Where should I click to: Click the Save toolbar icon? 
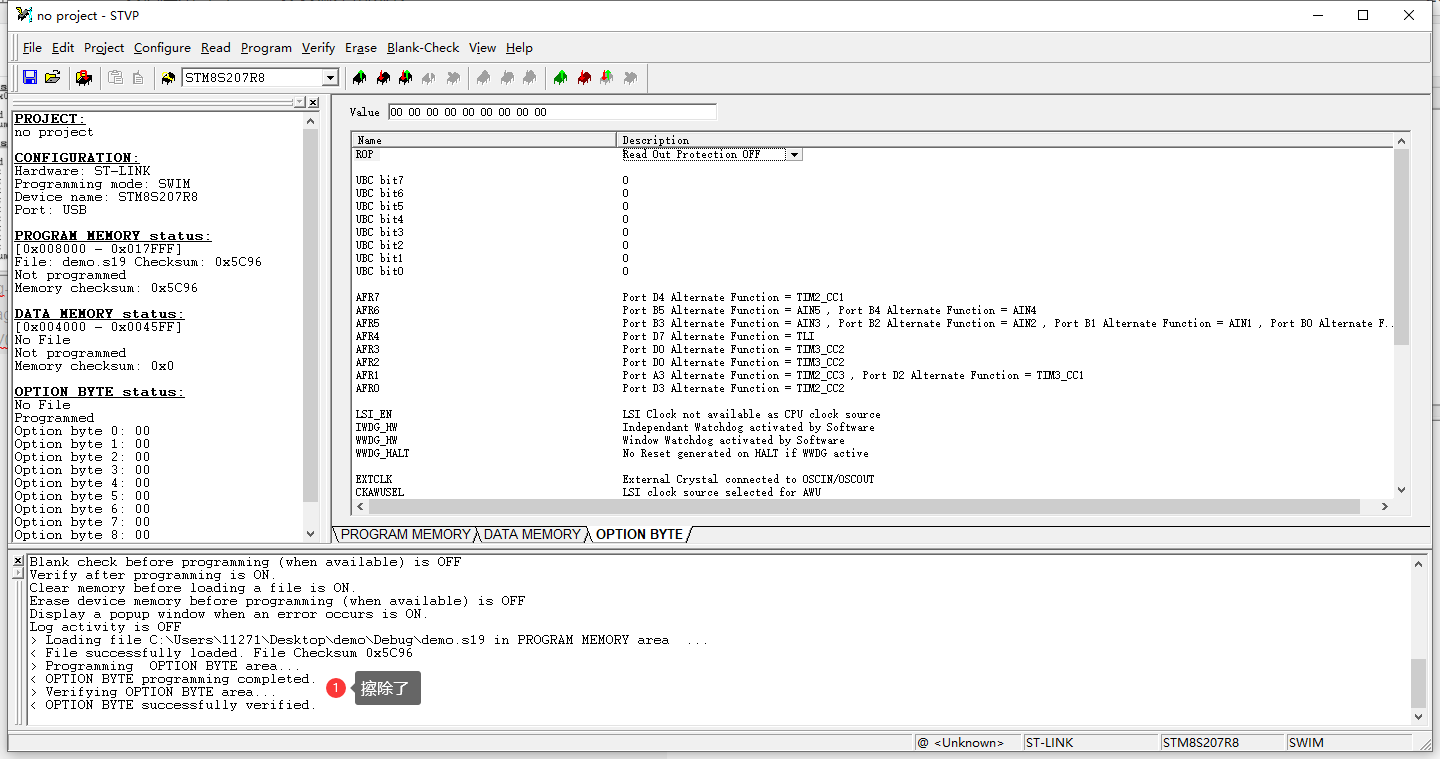[30, 77]
